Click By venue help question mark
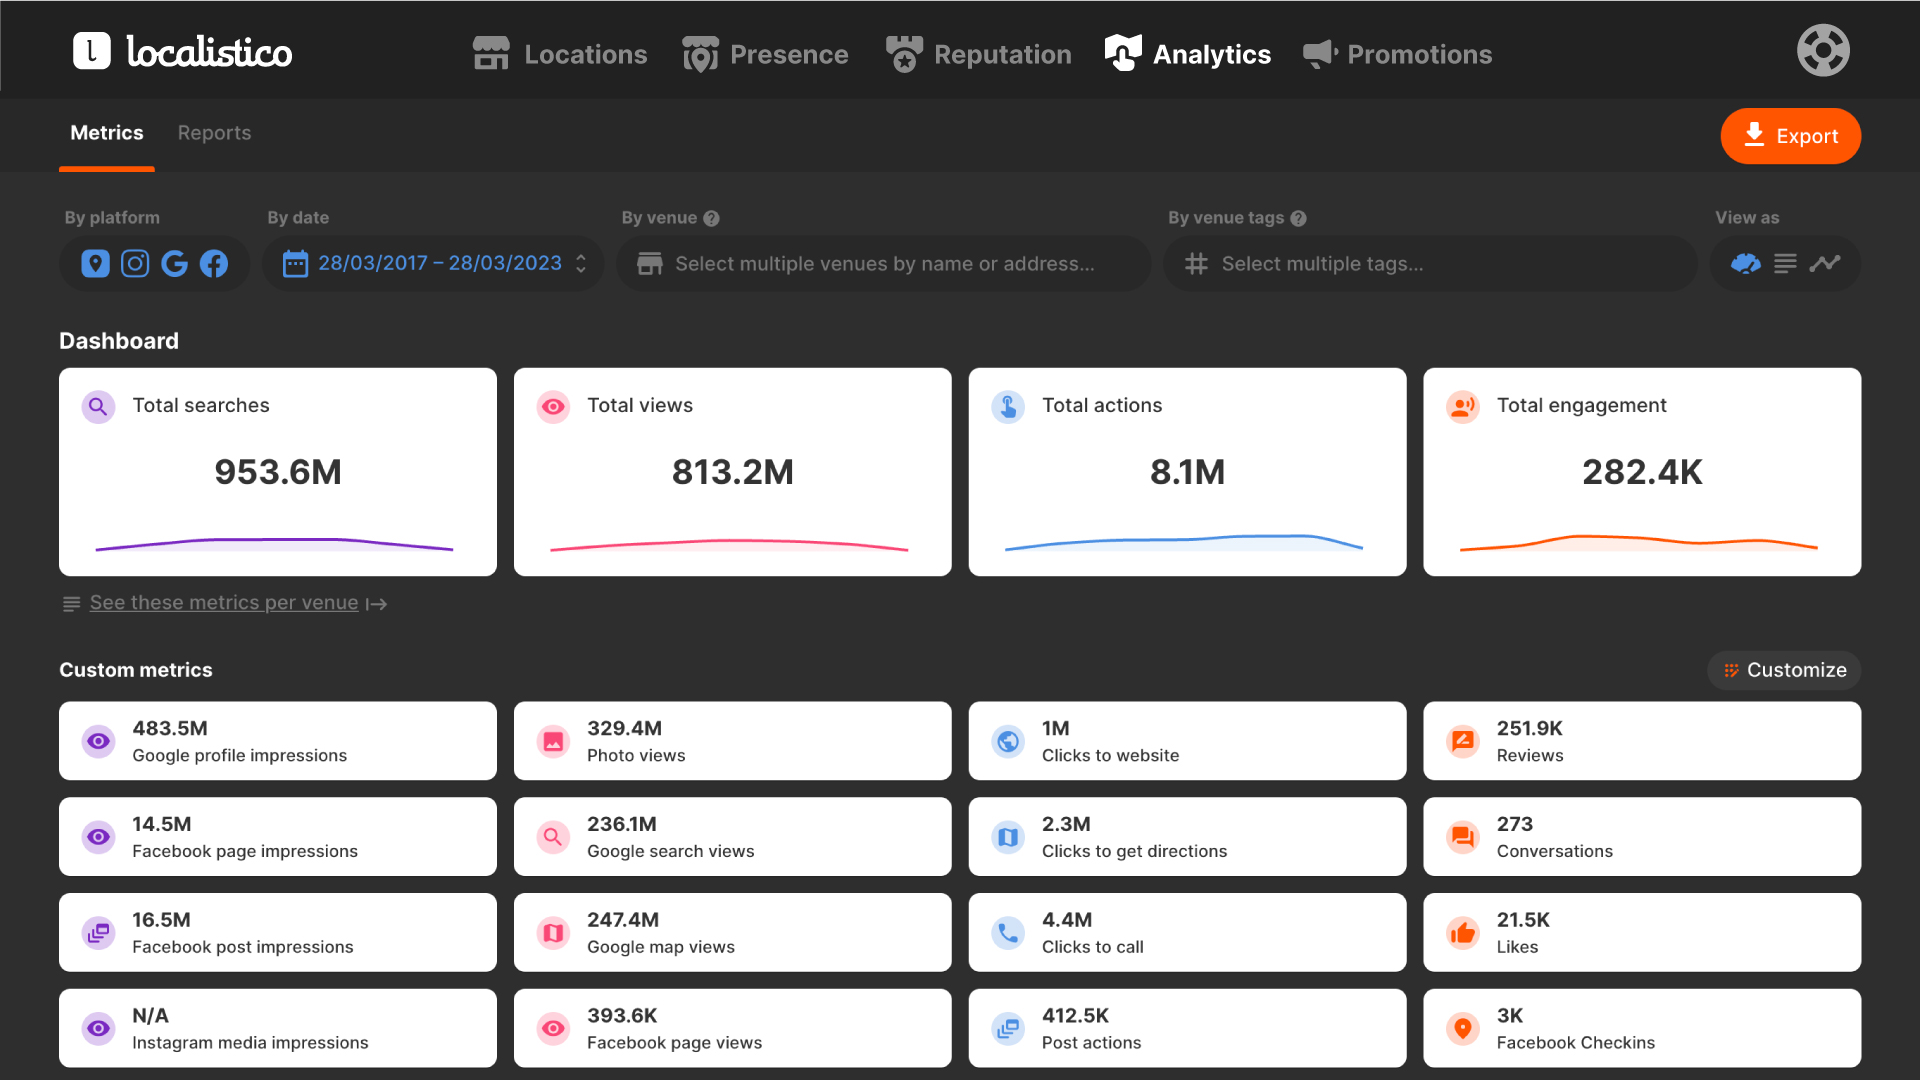Viewport: 1920px width, 1080px height. click(x=711, y=218)
